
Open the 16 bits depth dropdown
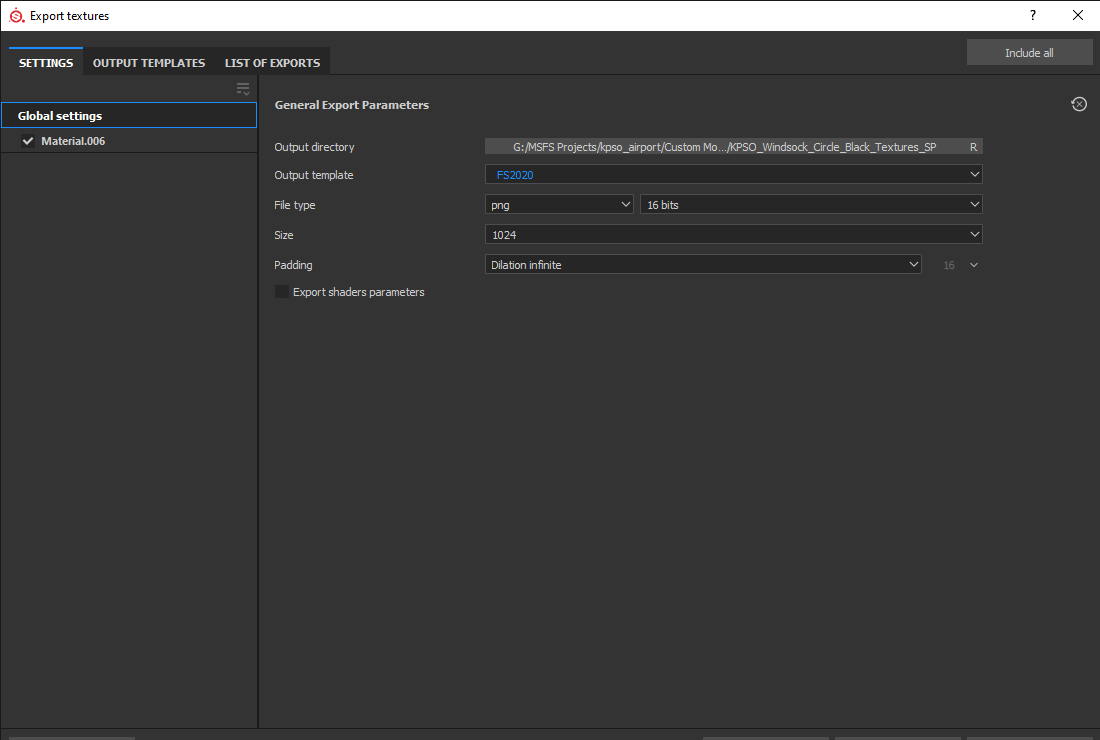point(811,205)
